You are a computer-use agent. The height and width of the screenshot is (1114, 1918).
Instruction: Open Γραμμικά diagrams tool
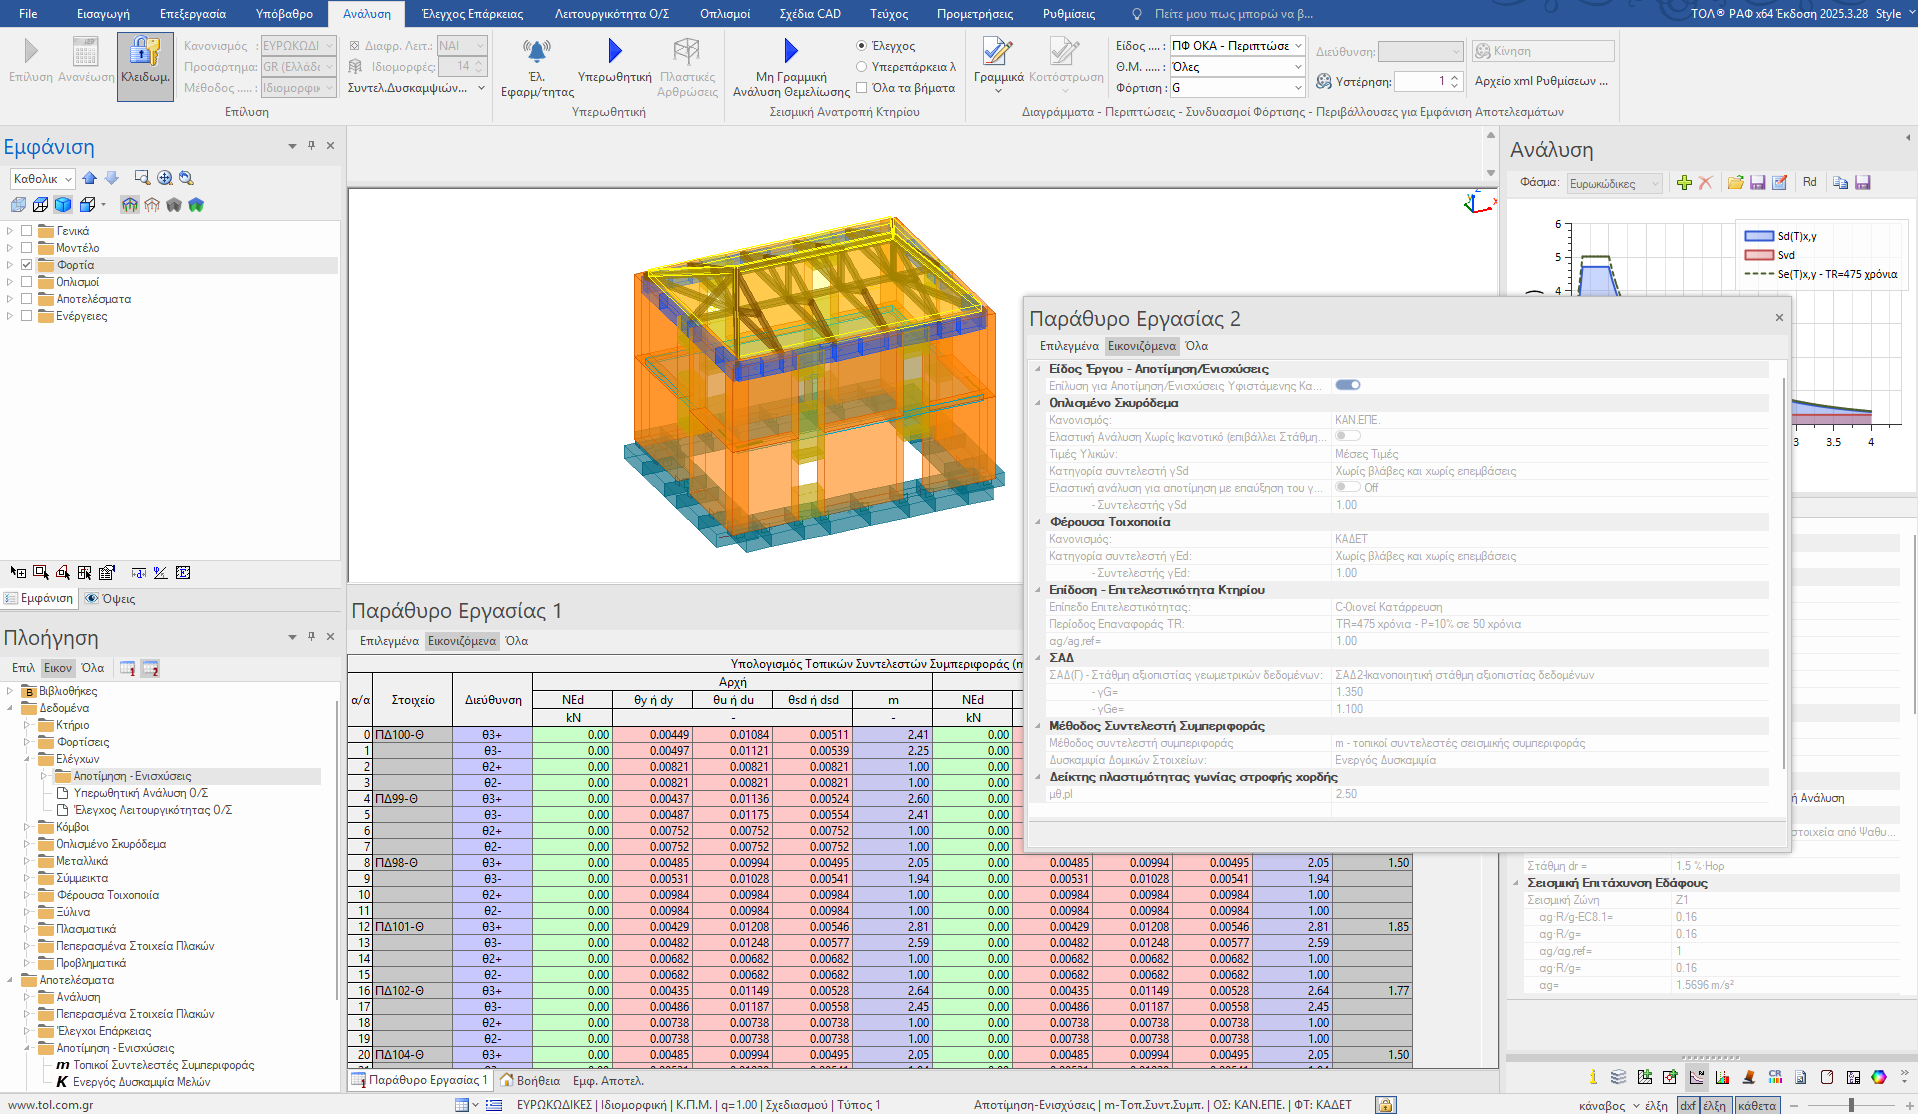coord(997,52)
